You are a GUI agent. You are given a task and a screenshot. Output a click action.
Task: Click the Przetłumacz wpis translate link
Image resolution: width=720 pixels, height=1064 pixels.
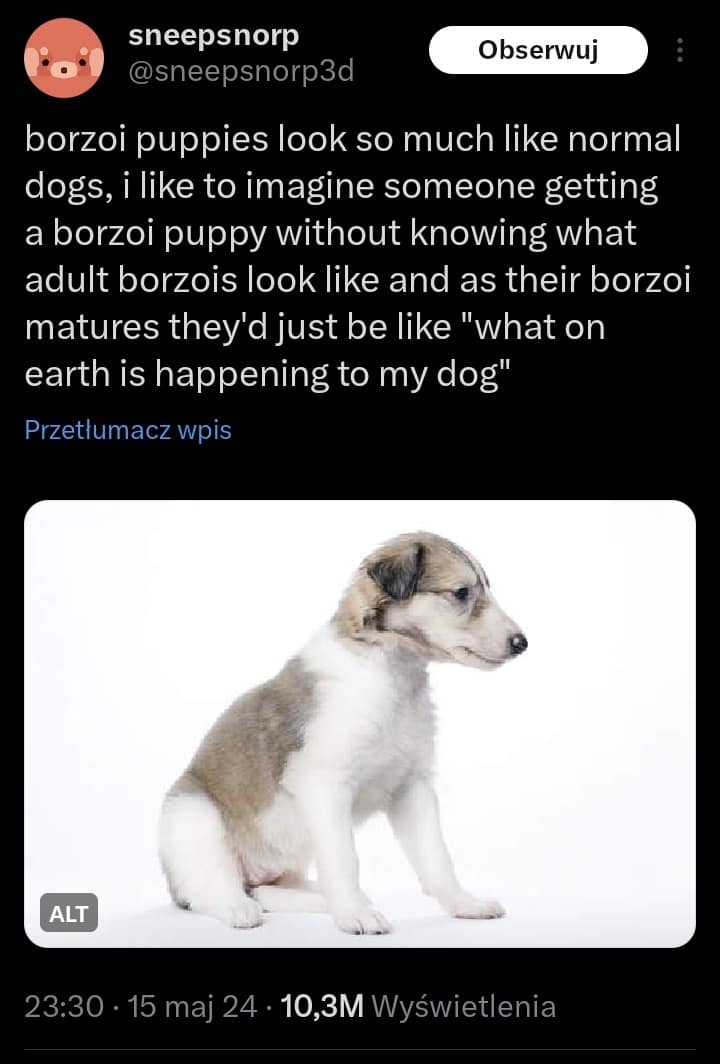[128, 430]
